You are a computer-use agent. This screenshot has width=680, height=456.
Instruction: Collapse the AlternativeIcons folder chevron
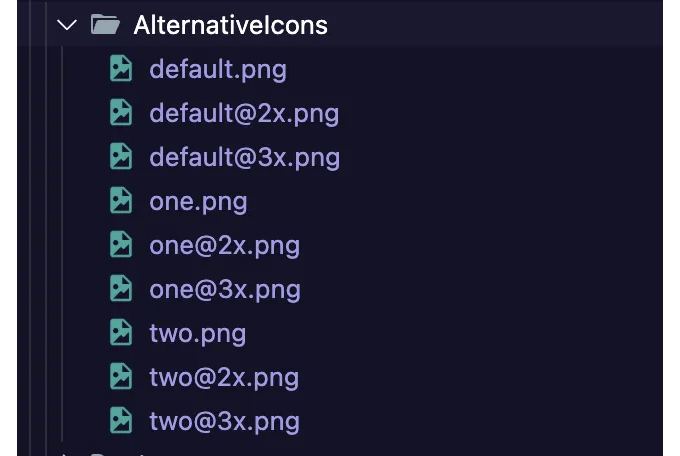coord(67,25)
